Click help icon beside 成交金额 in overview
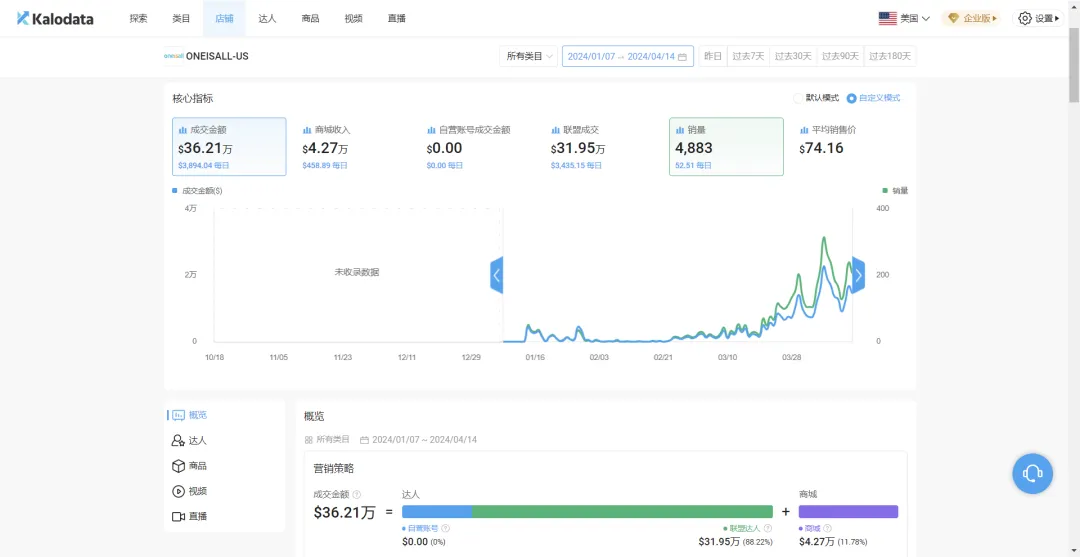This screenshot has height=557, width=1080. click(x=357, y=494)
